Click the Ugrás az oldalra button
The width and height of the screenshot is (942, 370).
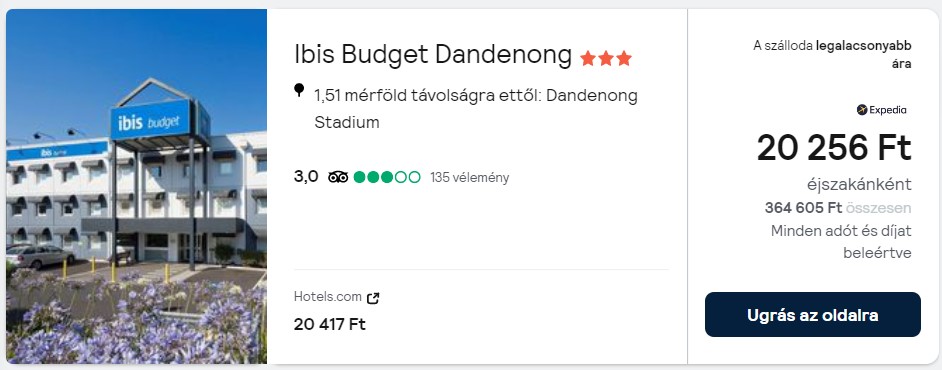(812, 315)
